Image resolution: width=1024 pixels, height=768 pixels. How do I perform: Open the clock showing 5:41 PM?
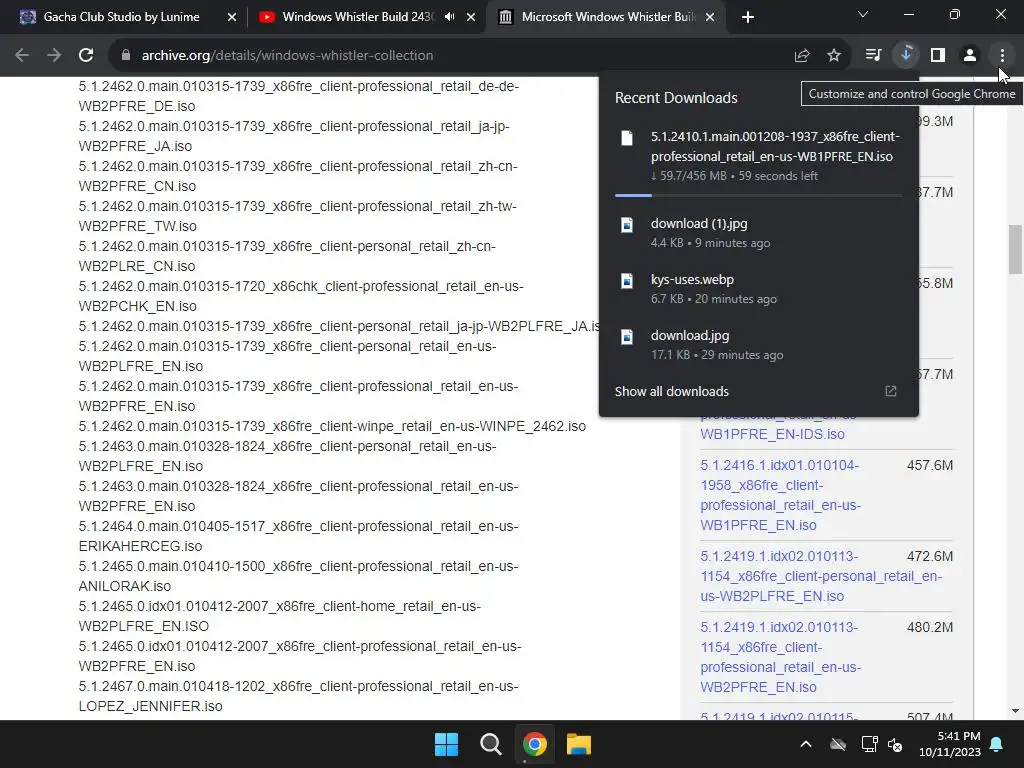pyautogui.click(x=950, y=744)
